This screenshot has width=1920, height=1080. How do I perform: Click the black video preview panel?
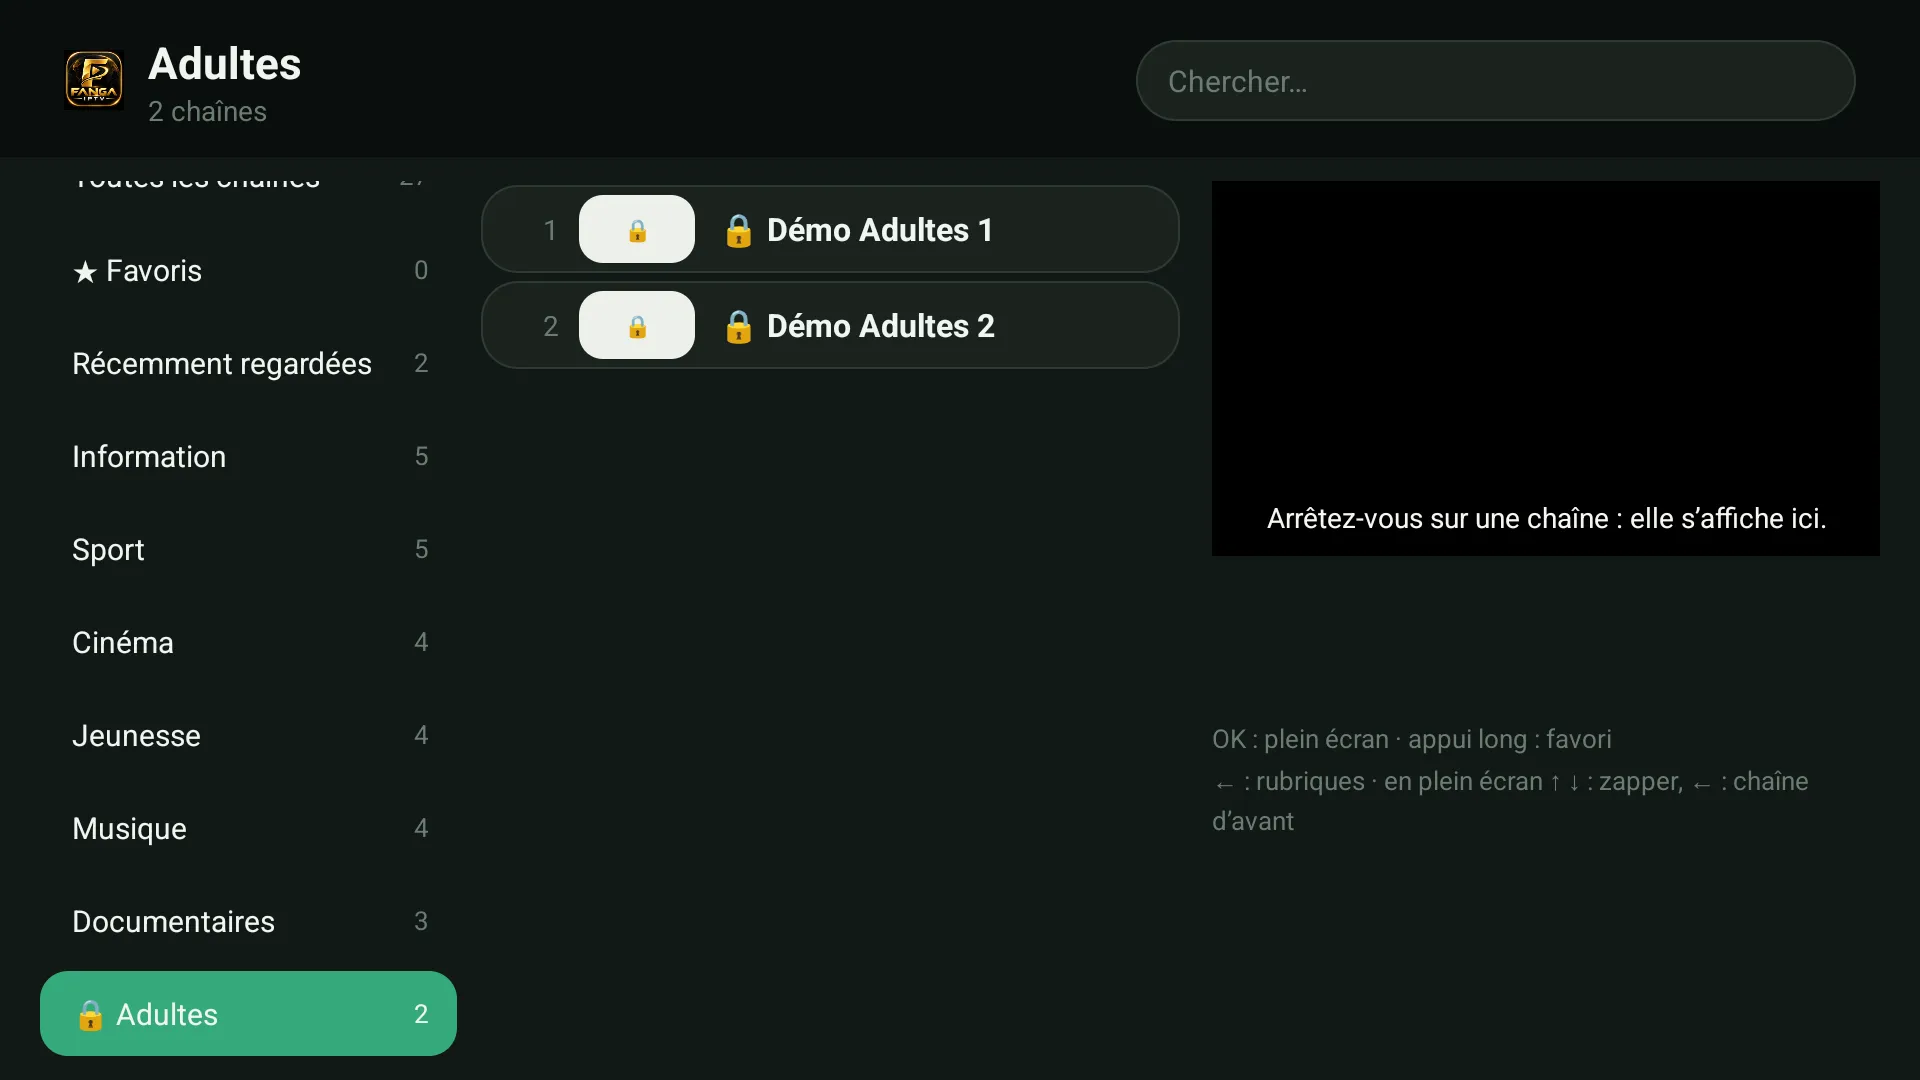(x=1545, y=368)
